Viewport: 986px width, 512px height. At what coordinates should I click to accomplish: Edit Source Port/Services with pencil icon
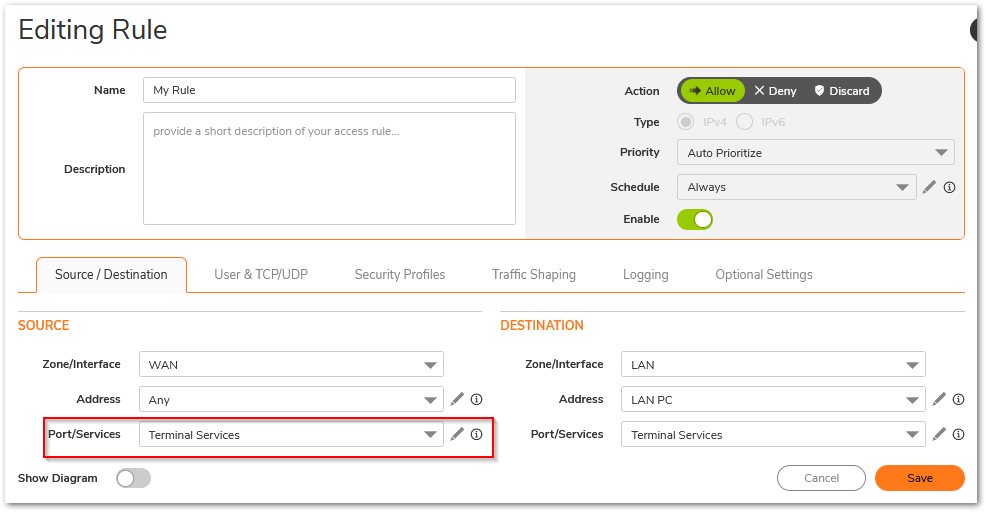click(x=457, y=434)
